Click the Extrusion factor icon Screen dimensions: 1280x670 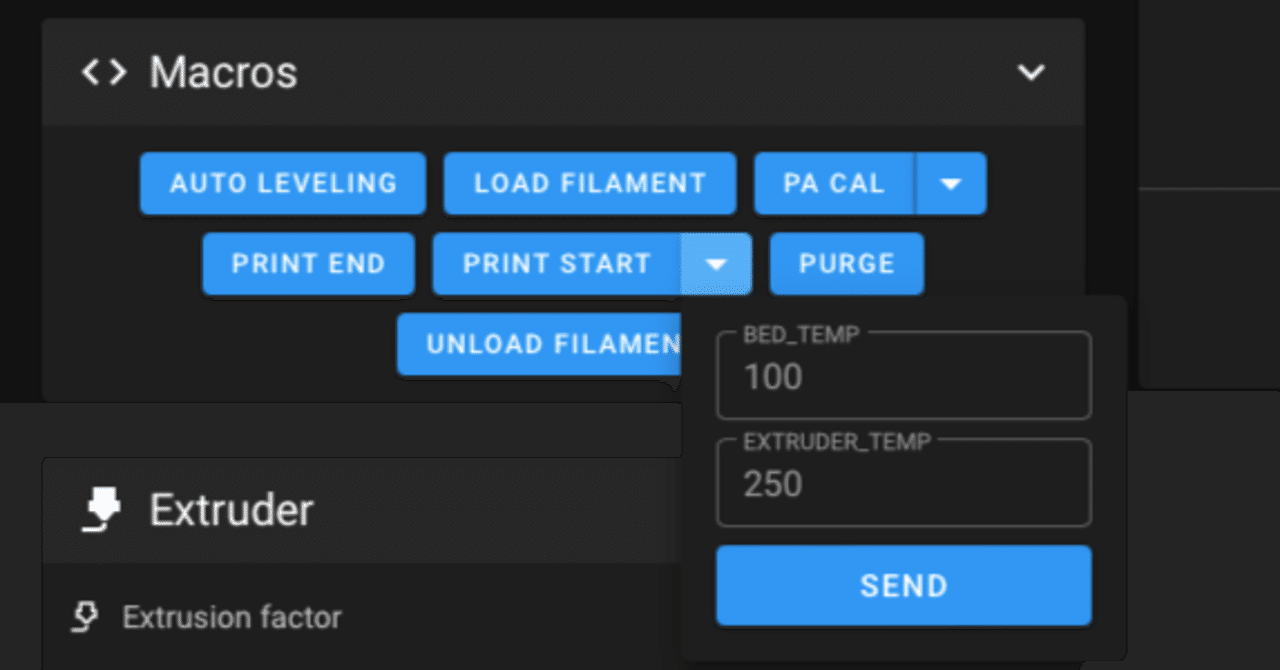[x=86, y=618]
